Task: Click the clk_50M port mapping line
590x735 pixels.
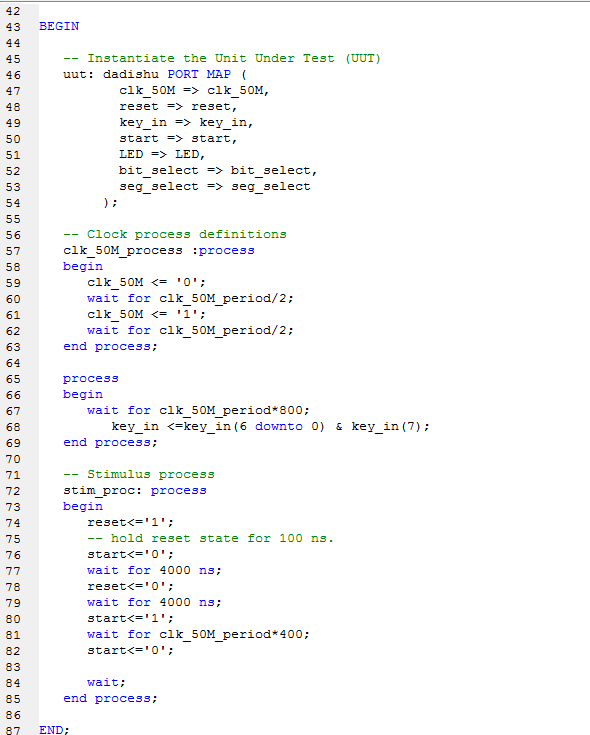Action: pos(194,90)
